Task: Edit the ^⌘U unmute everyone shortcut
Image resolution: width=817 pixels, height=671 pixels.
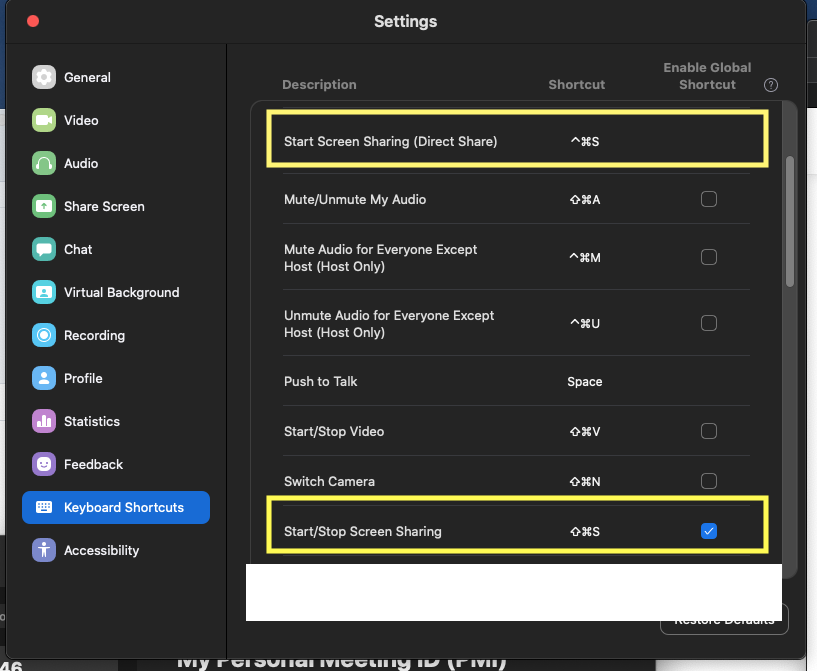Action: (585, 324)
